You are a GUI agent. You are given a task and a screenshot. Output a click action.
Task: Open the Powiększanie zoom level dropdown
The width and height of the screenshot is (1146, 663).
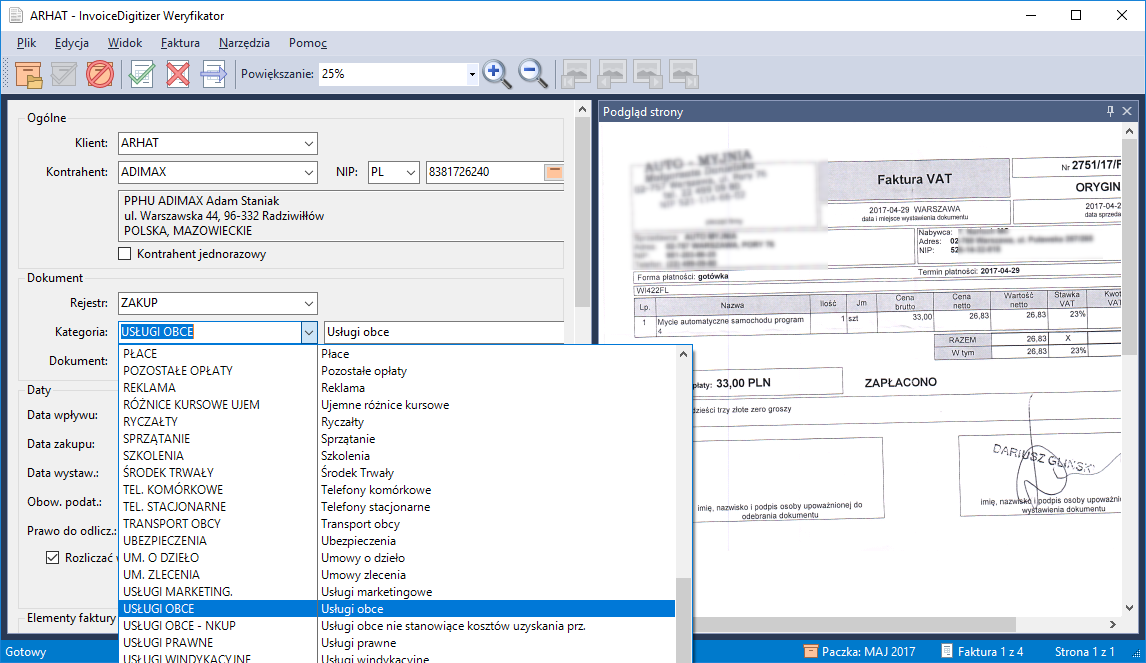tap(472, 74)
